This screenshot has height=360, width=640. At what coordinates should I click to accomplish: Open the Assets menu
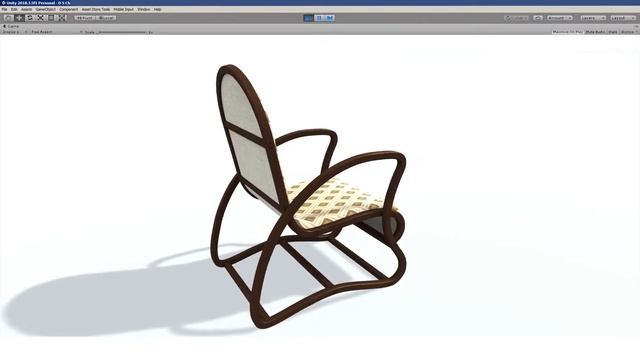coord(26,9)
